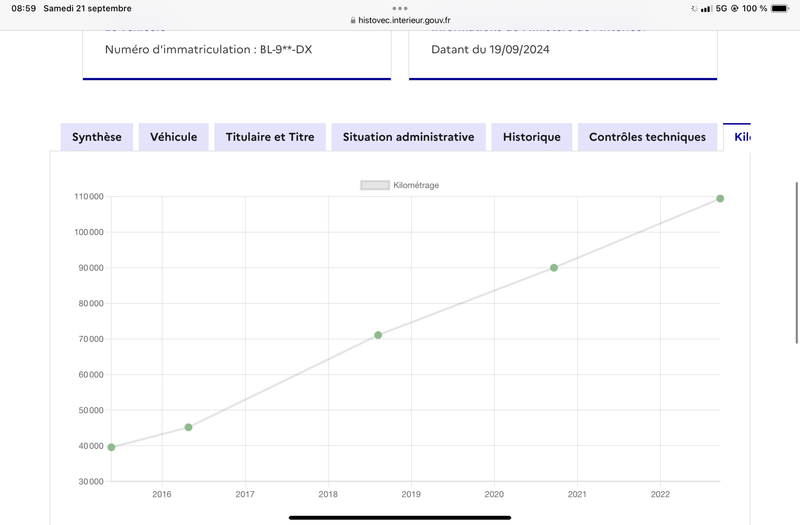Click the 70 000 y-axis label
800x525 pixels.
(x=91, y=339)
